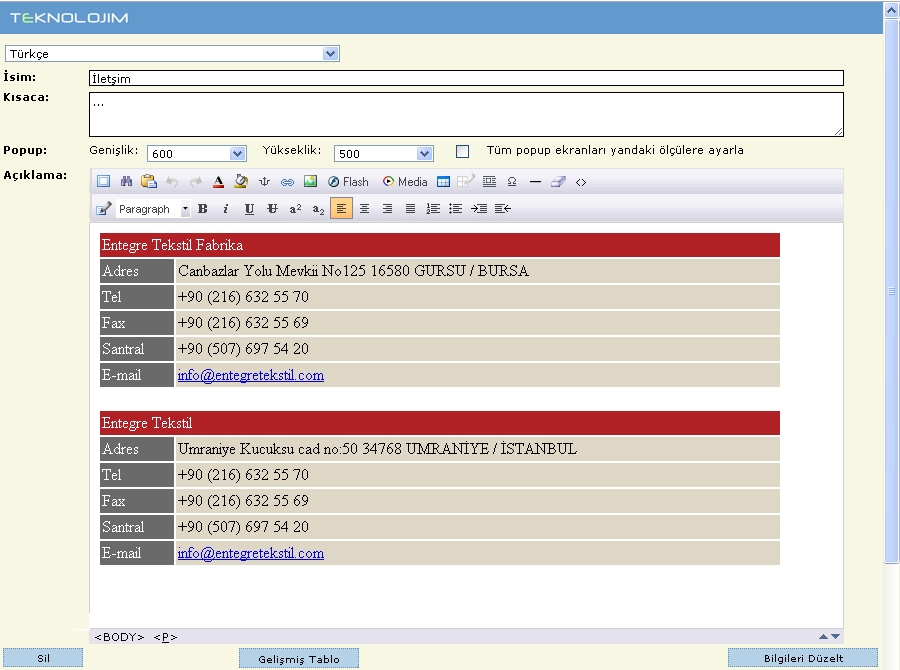Click the Bilgileri Düzelt button
Viewport: 900px width, 670px height.
803,659
